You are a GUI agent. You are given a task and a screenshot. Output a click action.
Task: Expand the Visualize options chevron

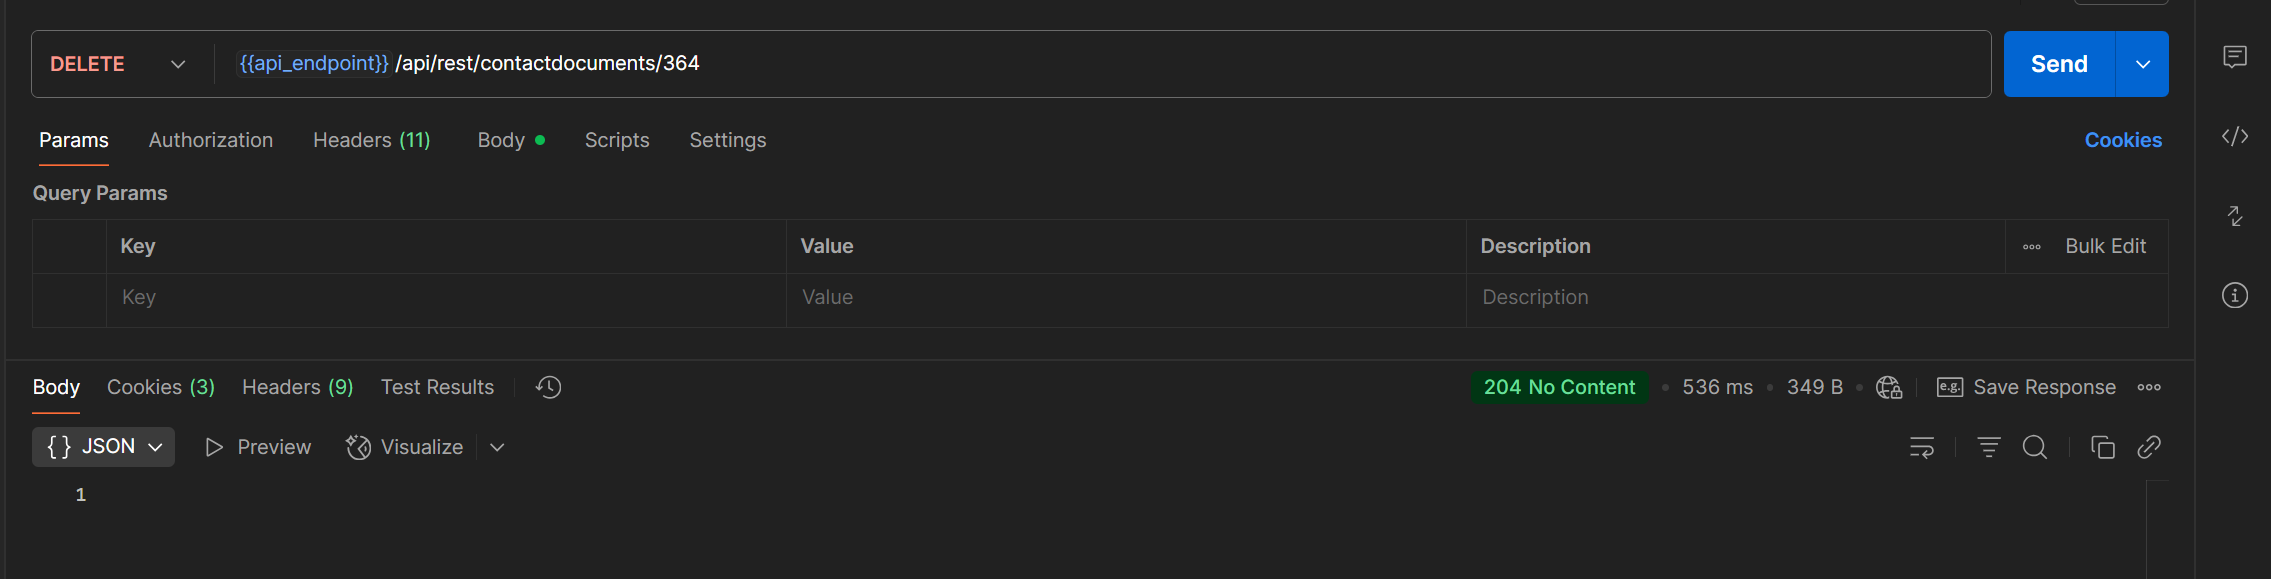[x=497, y=447]
